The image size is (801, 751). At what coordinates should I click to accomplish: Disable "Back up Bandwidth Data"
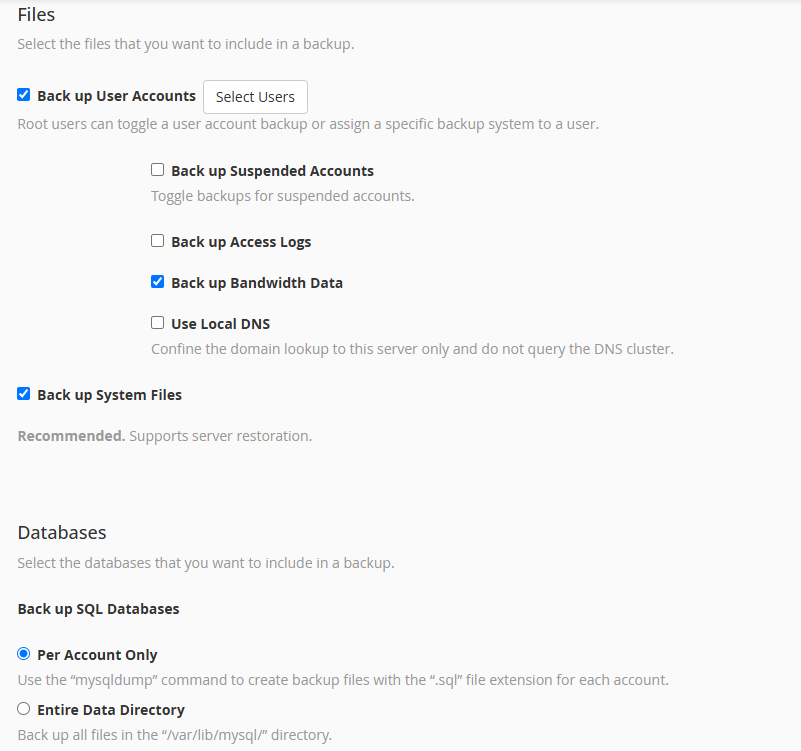157,281
